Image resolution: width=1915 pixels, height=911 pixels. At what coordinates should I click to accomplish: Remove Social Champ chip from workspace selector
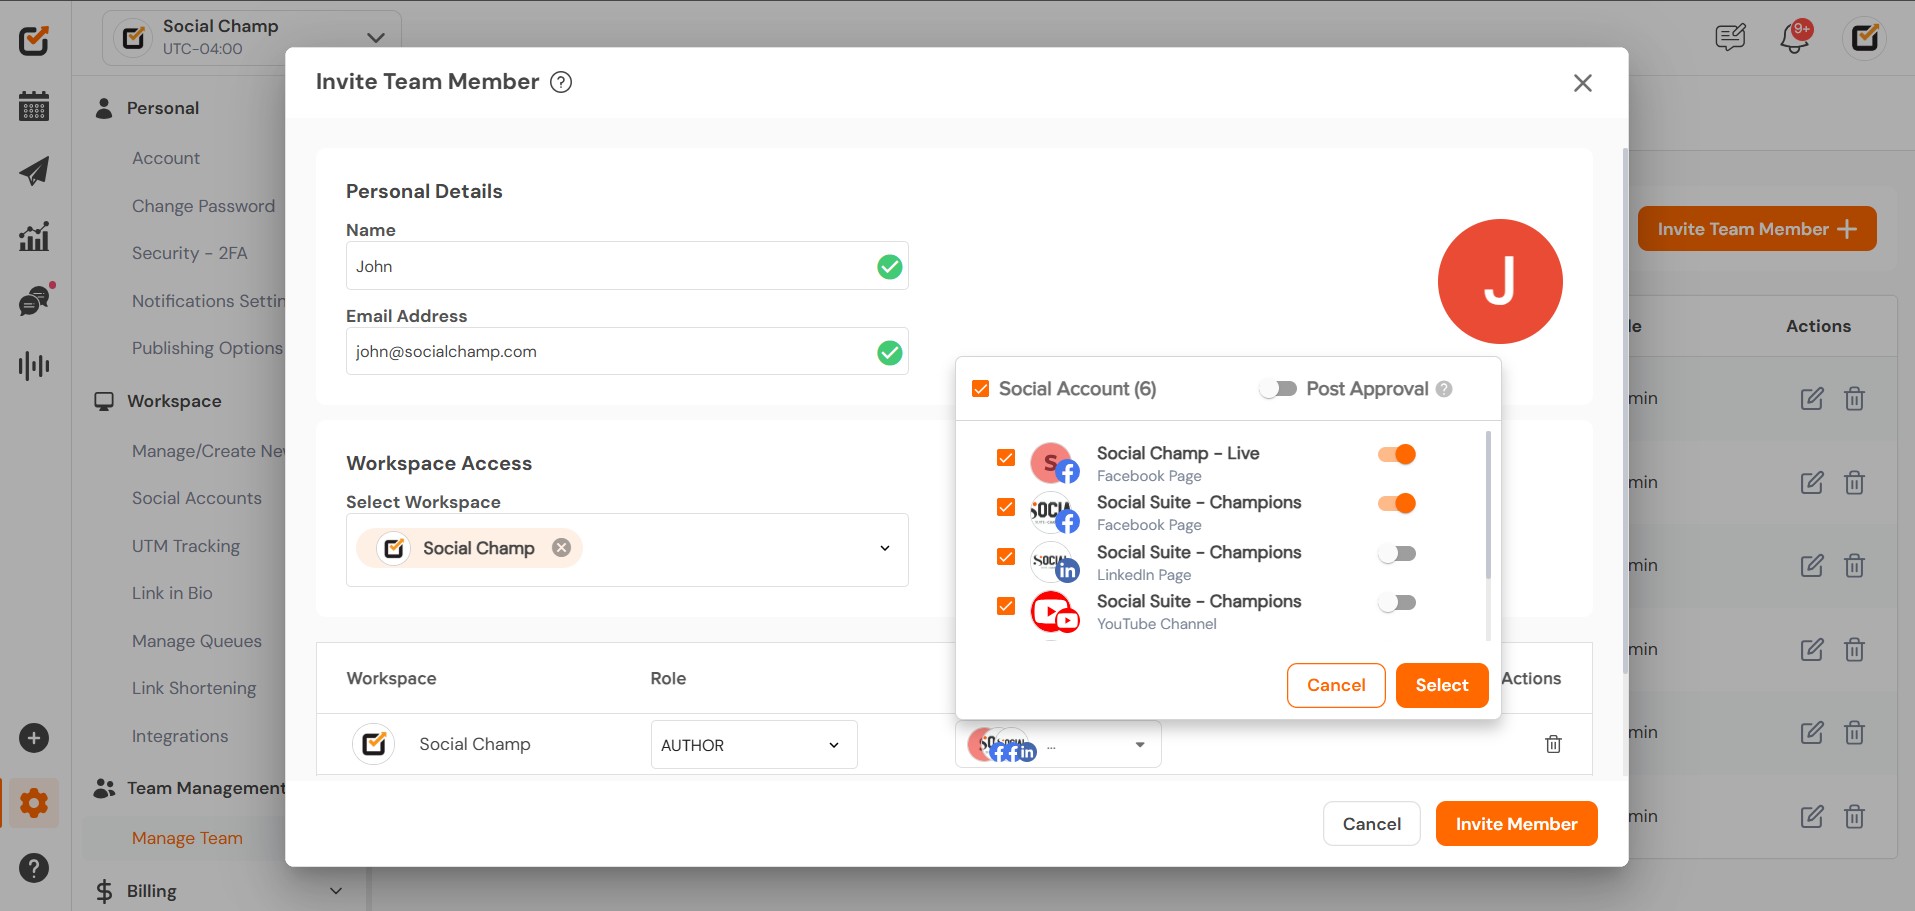click(x=562, y=548)
